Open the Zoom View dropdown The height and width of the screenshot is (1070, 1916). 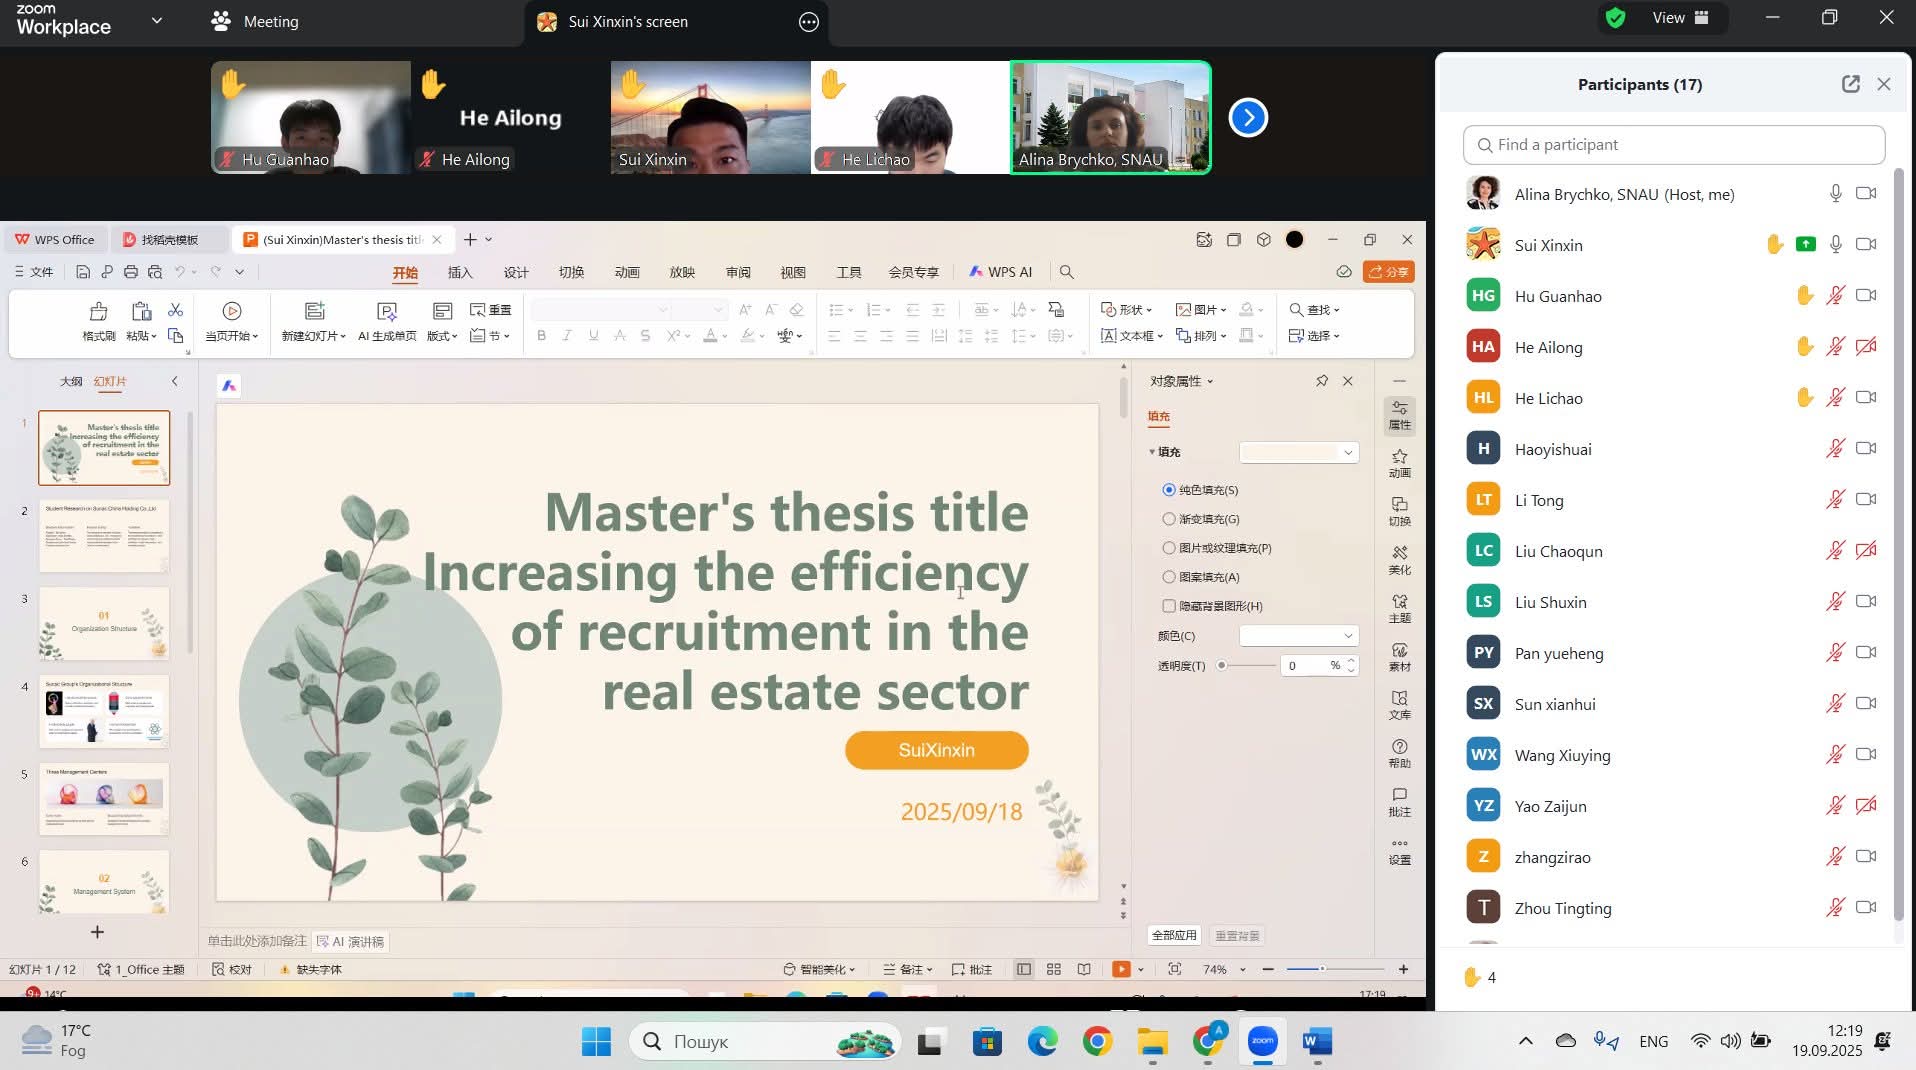pyautogui.click(x=1680, y=18)
